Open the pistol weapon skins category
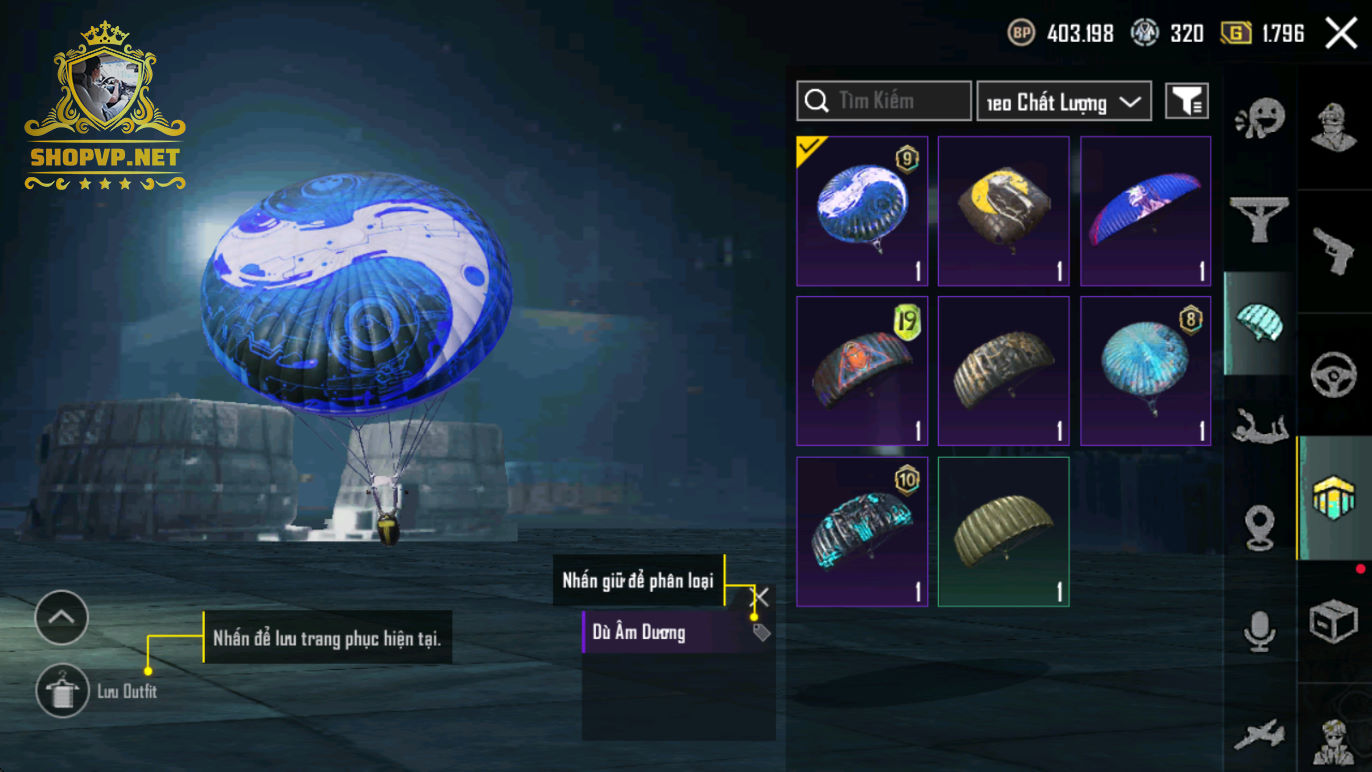 pos(1334,250)
